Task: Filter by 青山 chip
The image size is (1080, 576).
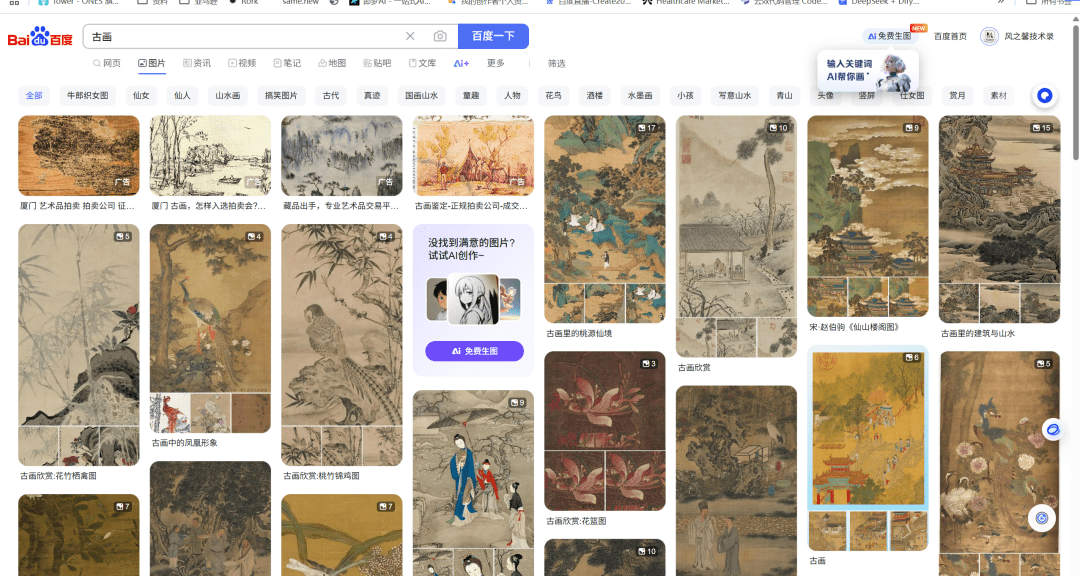Action: 785,96
